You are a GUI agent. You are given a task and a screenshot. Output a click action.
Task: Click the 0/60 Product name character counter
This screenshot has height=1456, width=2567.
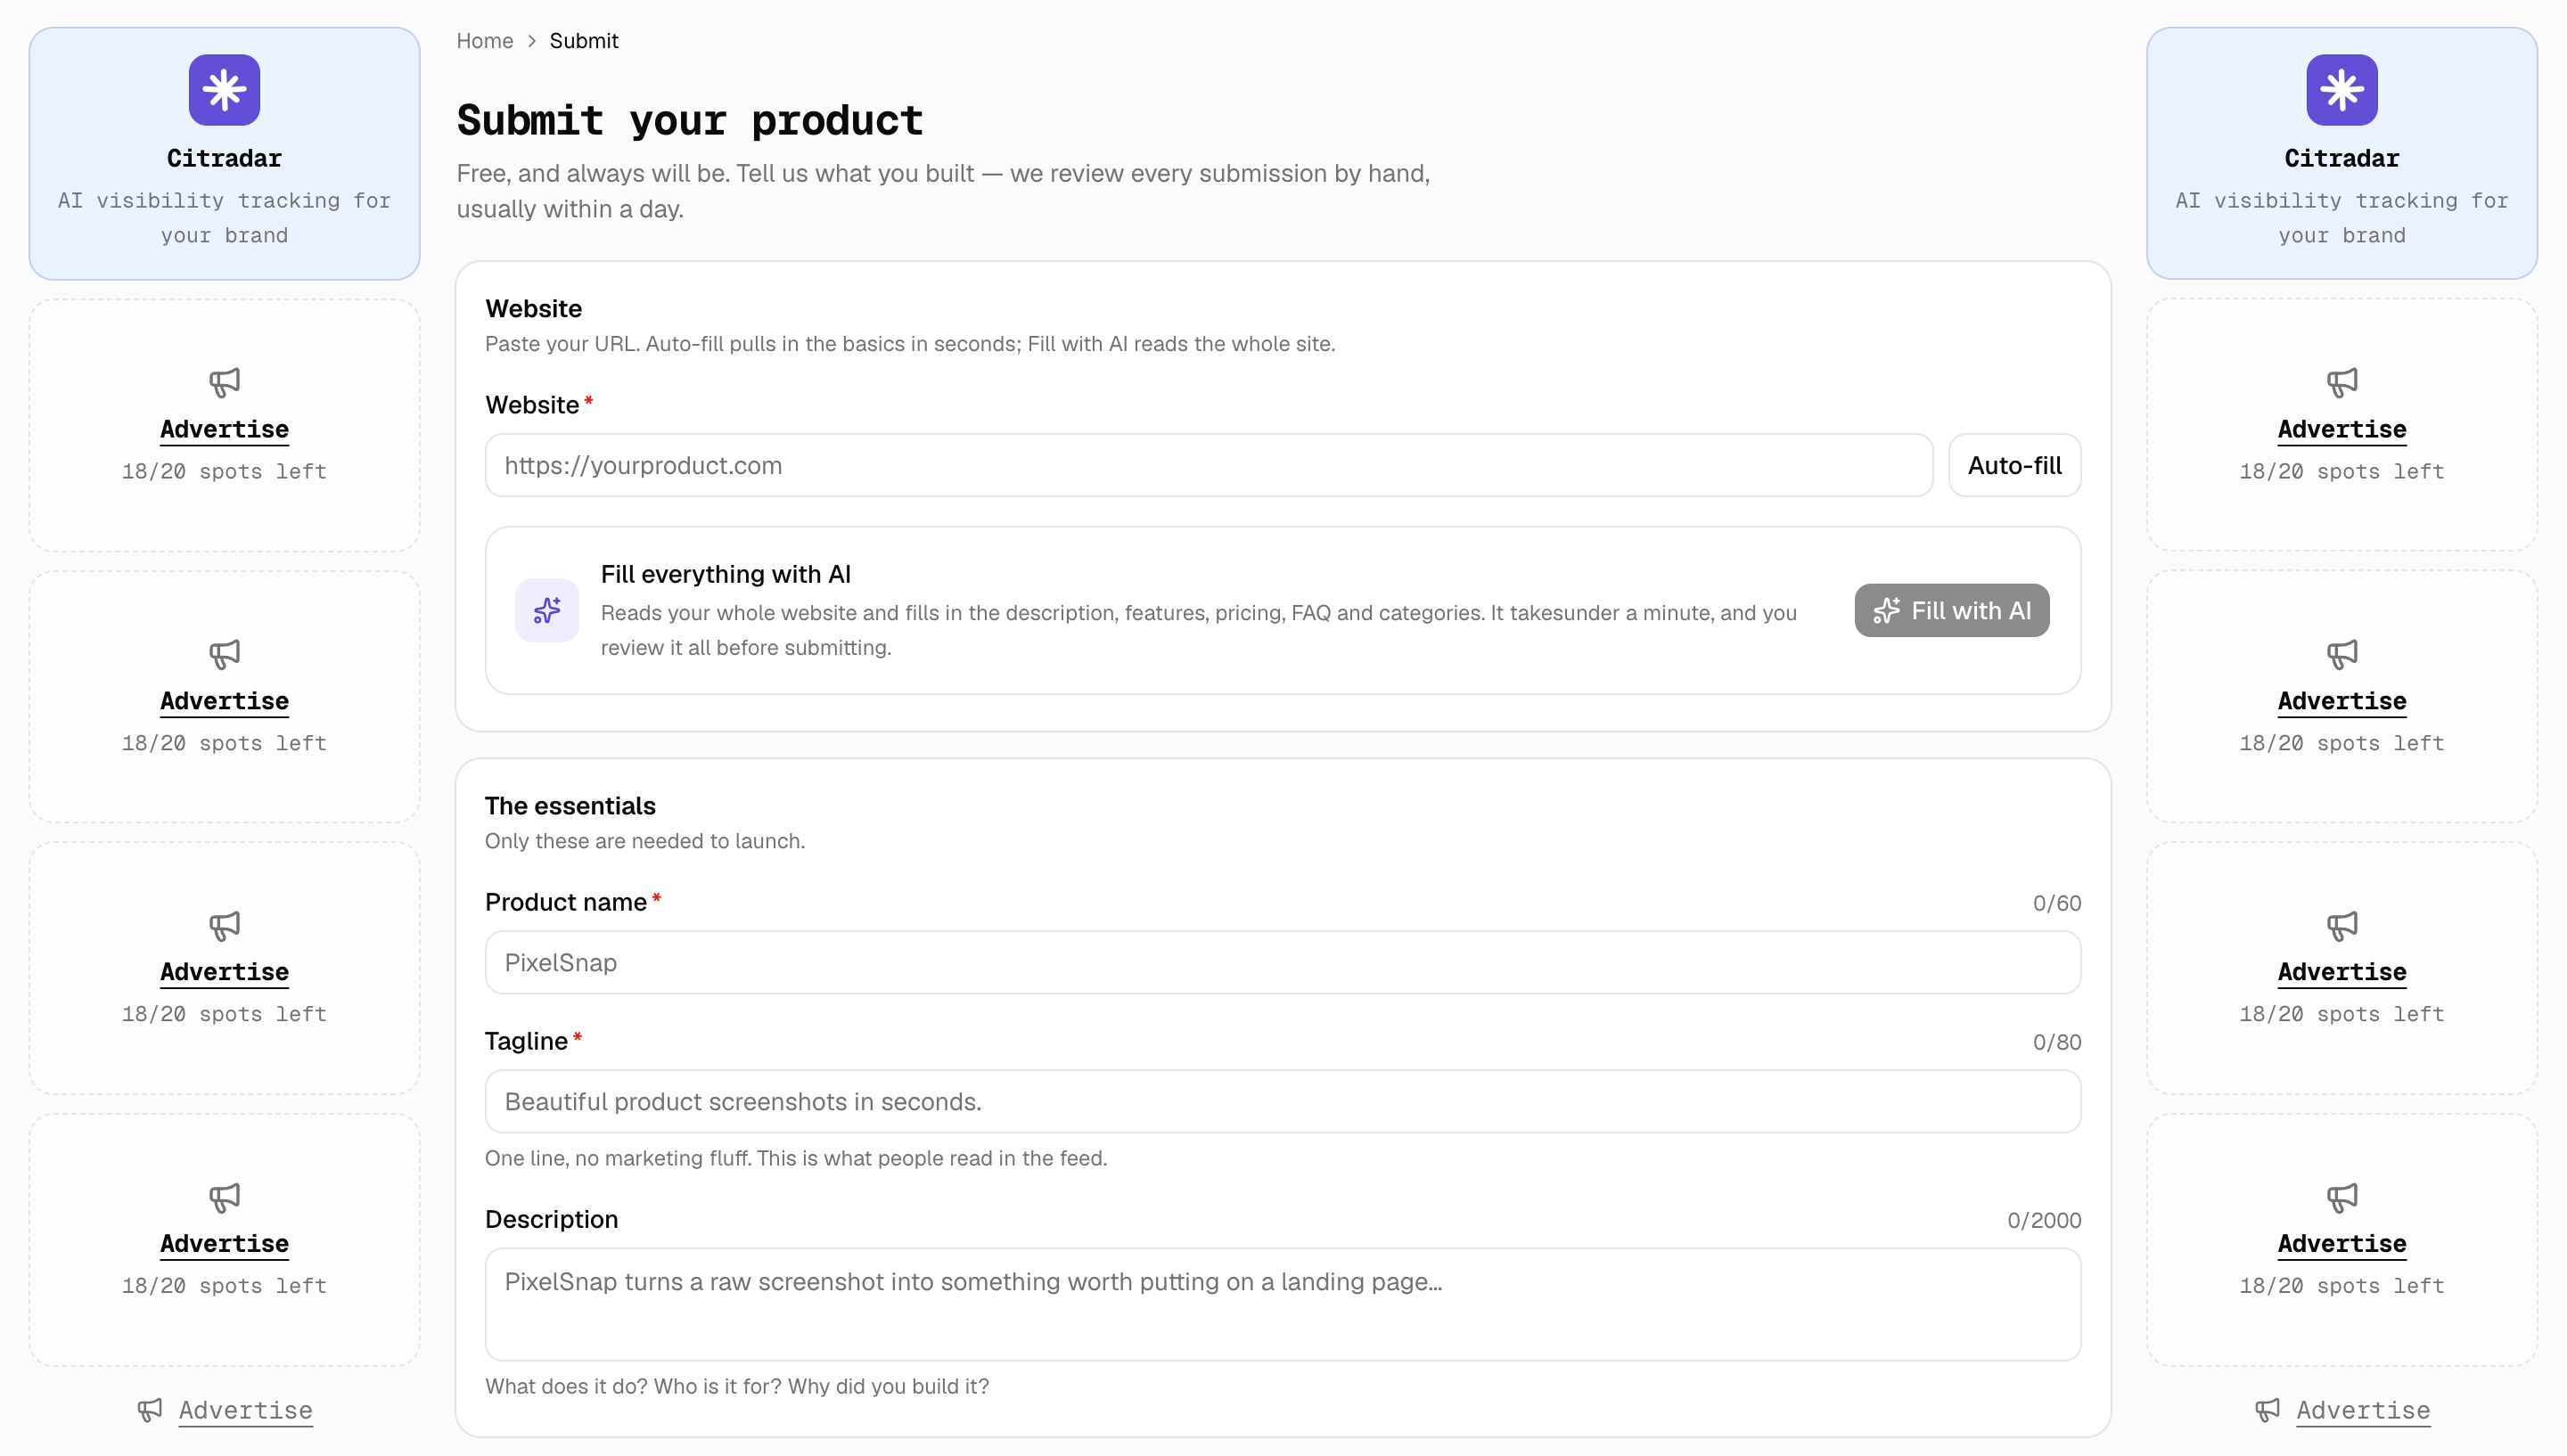point(2056,903)
